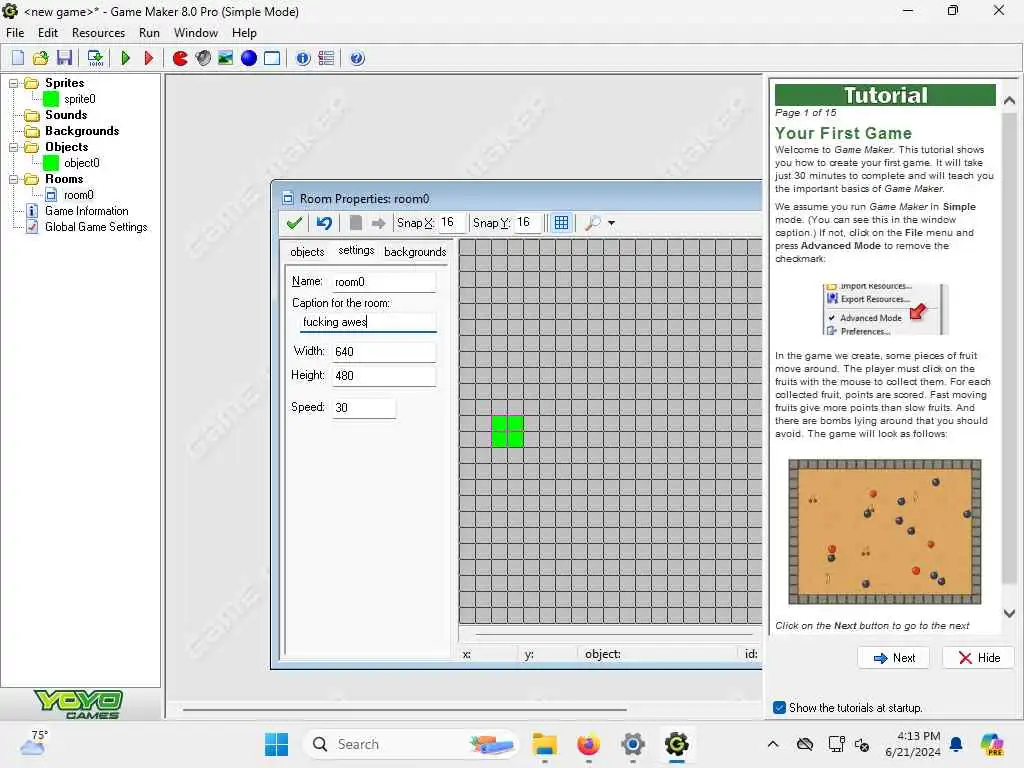Screen dimensions: 1024x768
Task: Open the Edit menu
Action: [48, 33]
